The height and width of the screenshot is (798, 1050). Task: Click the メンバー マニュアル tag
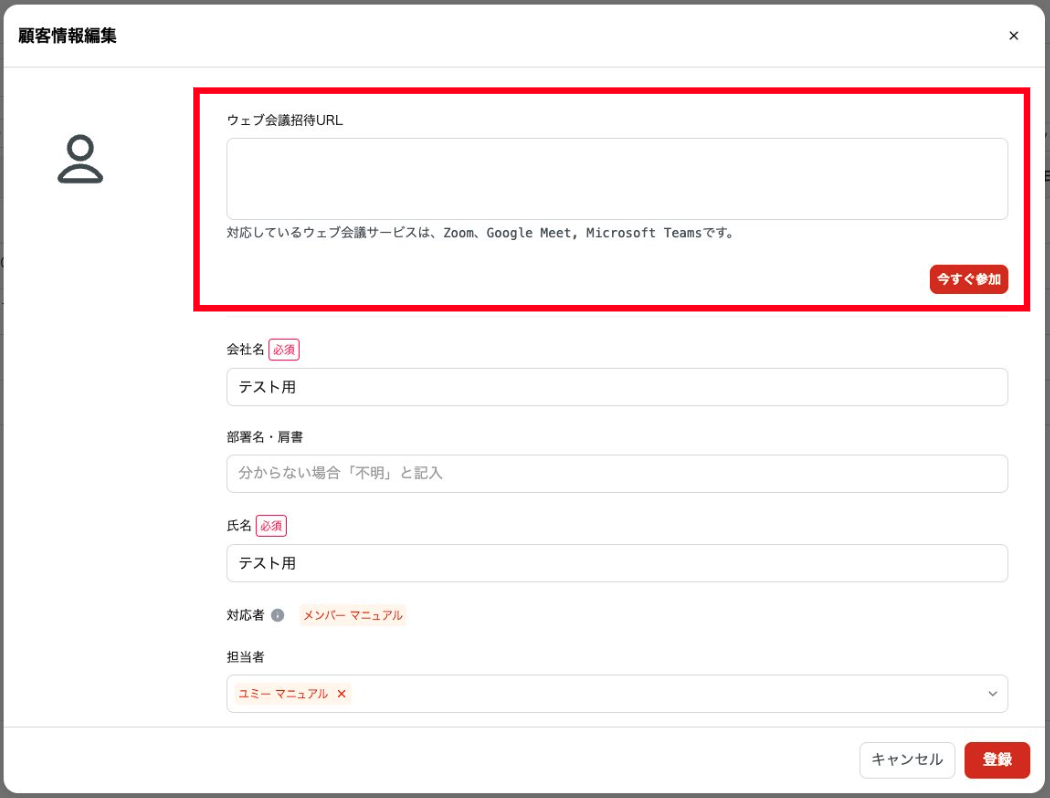coord(352,615)
